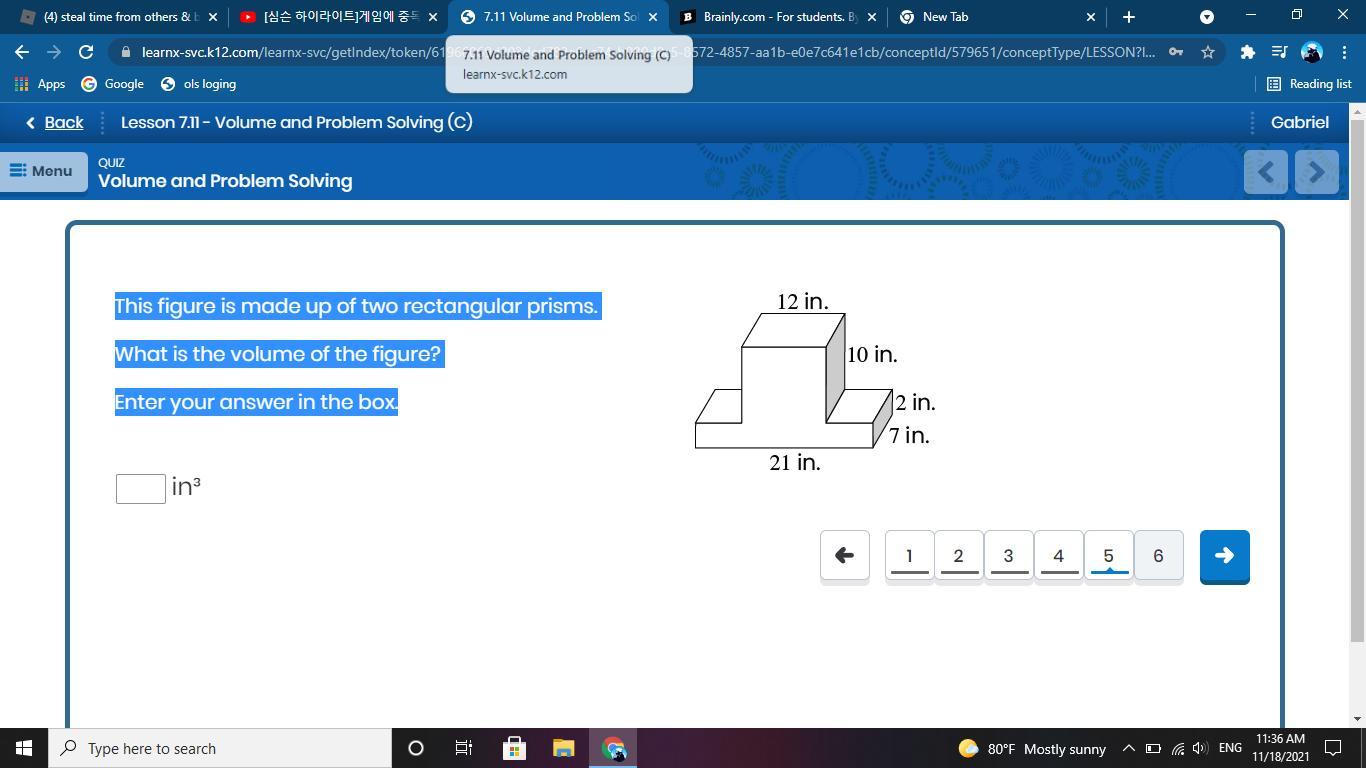
Task: Change the ENG input language
Action: 1230,748
